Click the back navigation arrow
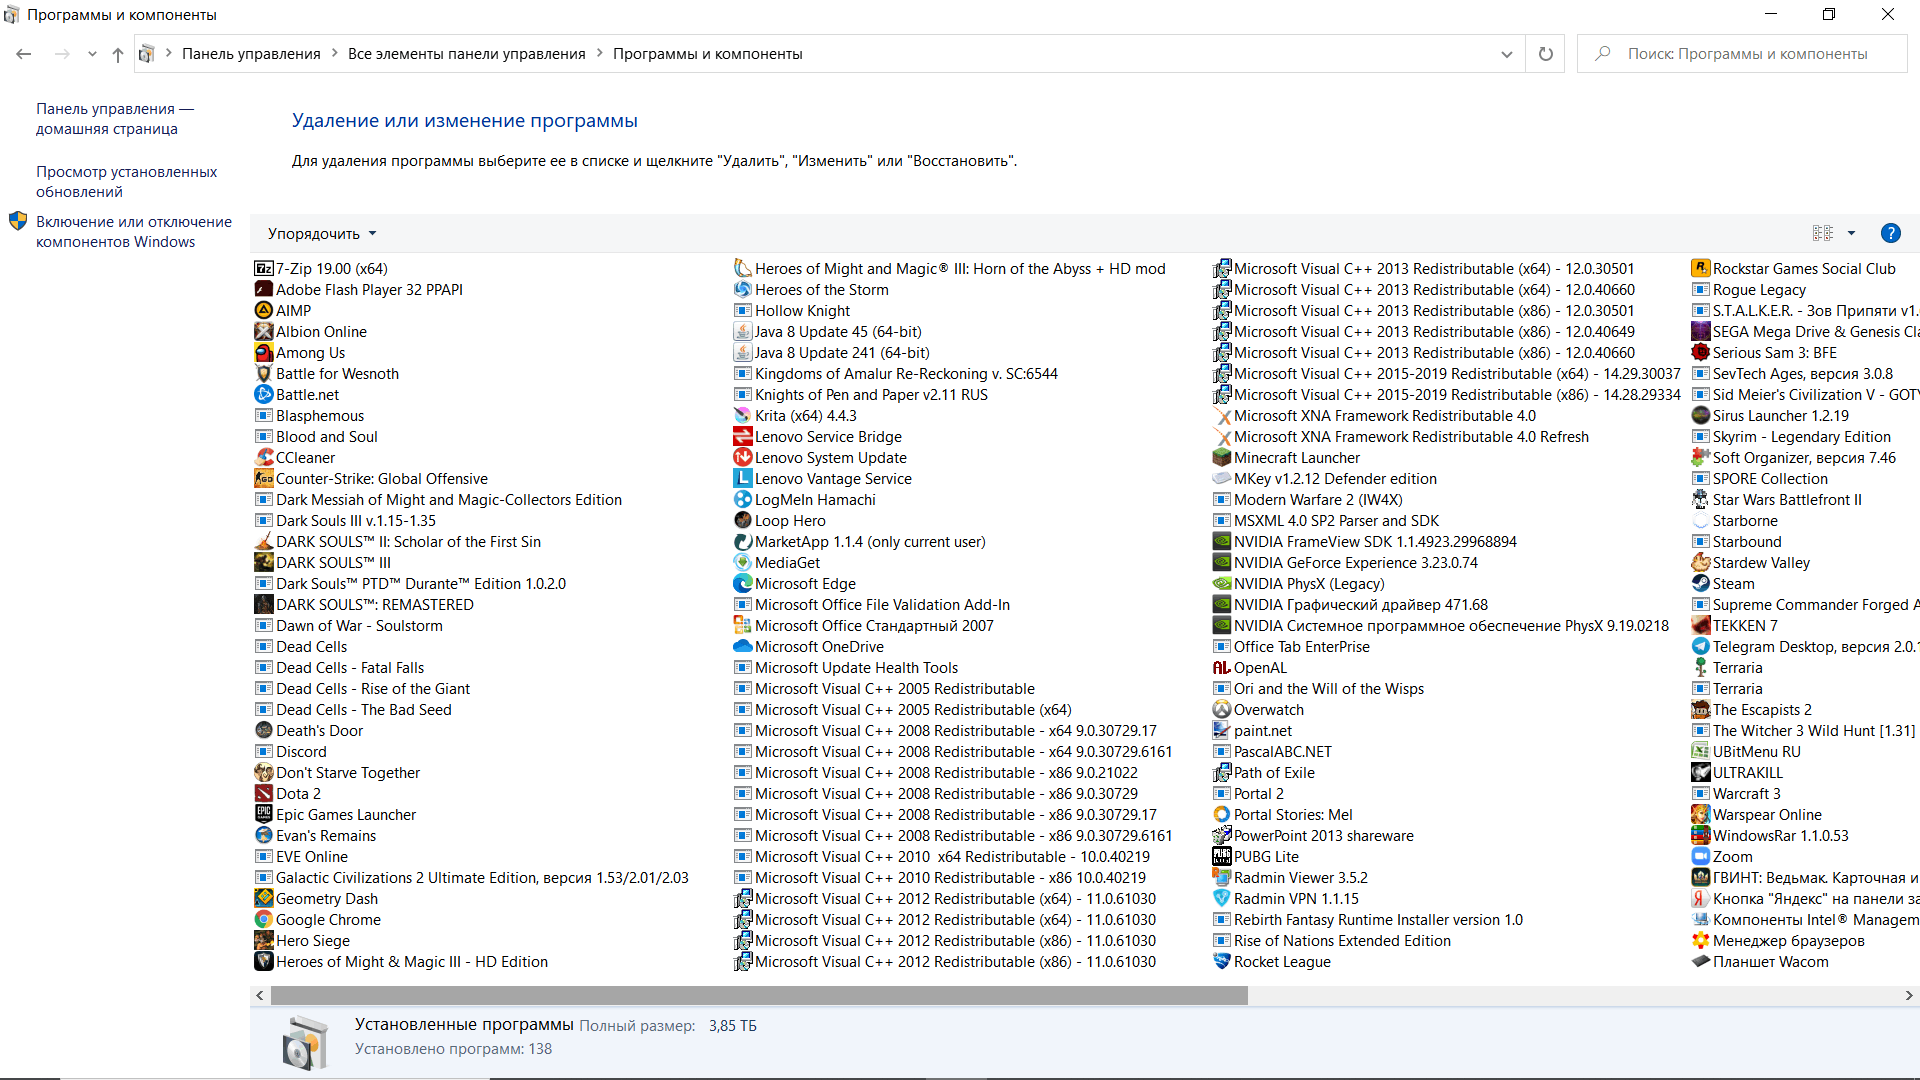Viewport: 1920px width, 1080px height. [x=24, y=54]
